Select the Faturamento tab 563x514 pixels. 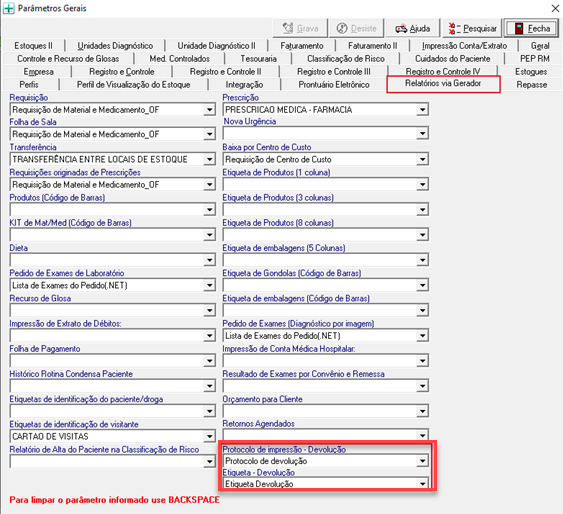[x=302, y=46]
